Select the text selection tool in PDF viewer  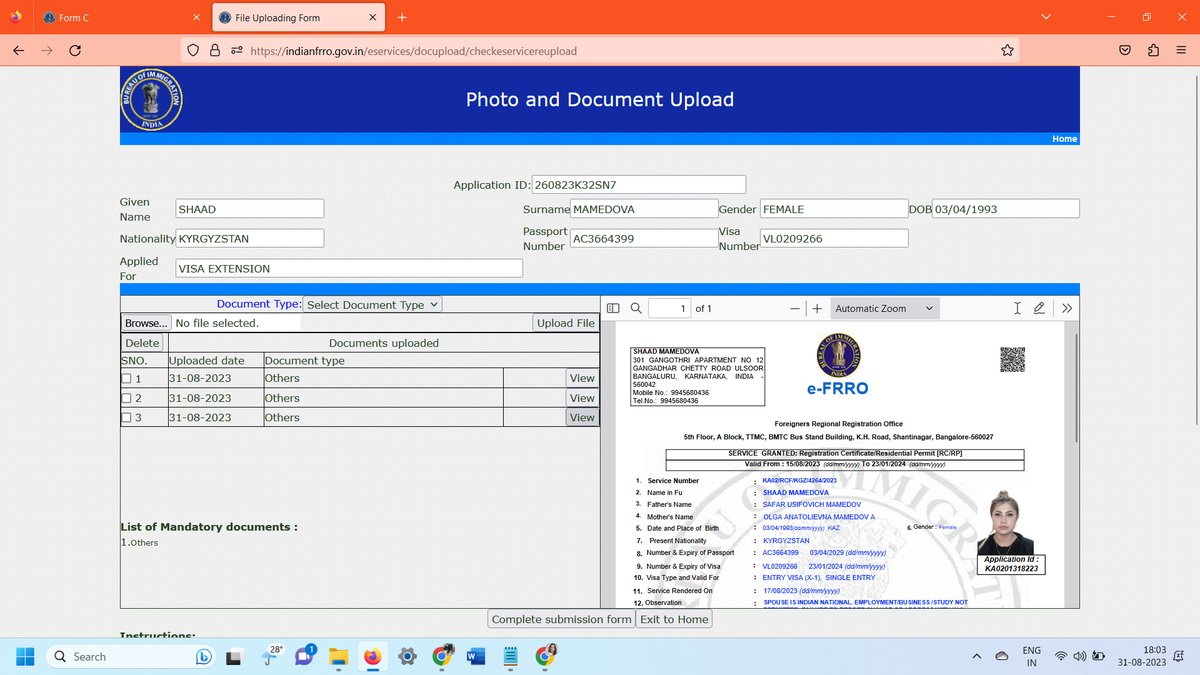click(1017, 308)
